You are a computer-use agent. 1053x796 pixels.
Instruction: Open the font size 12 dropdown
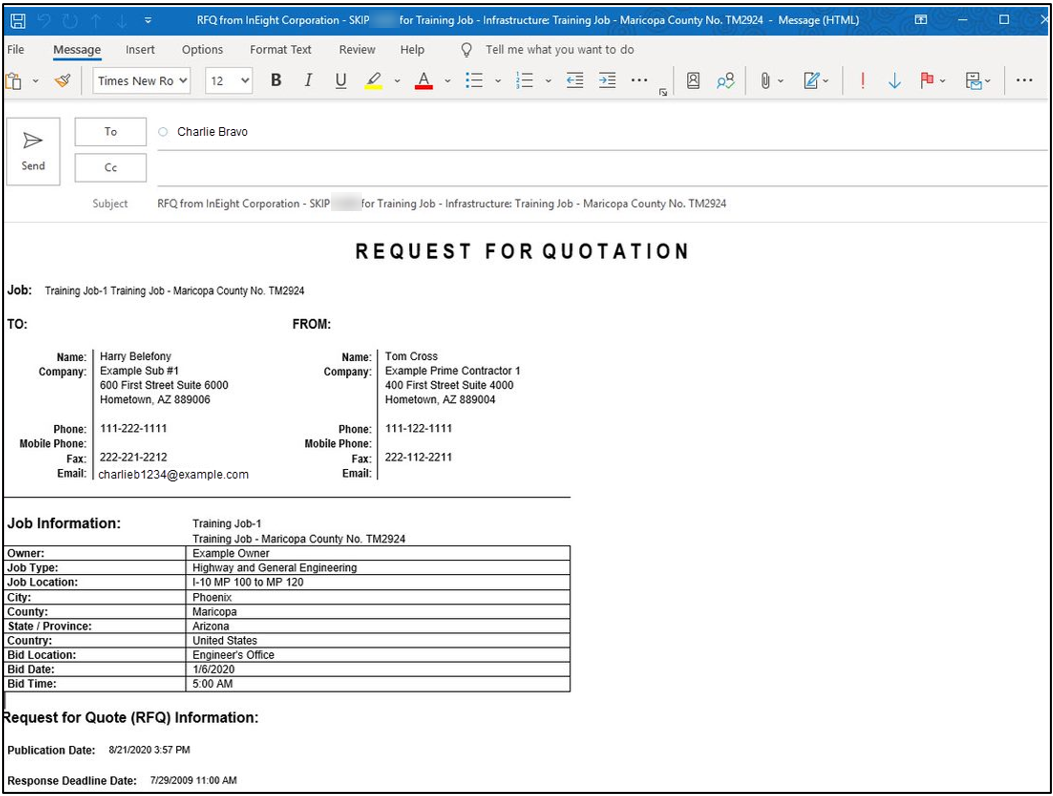click(x=228, y=81)
